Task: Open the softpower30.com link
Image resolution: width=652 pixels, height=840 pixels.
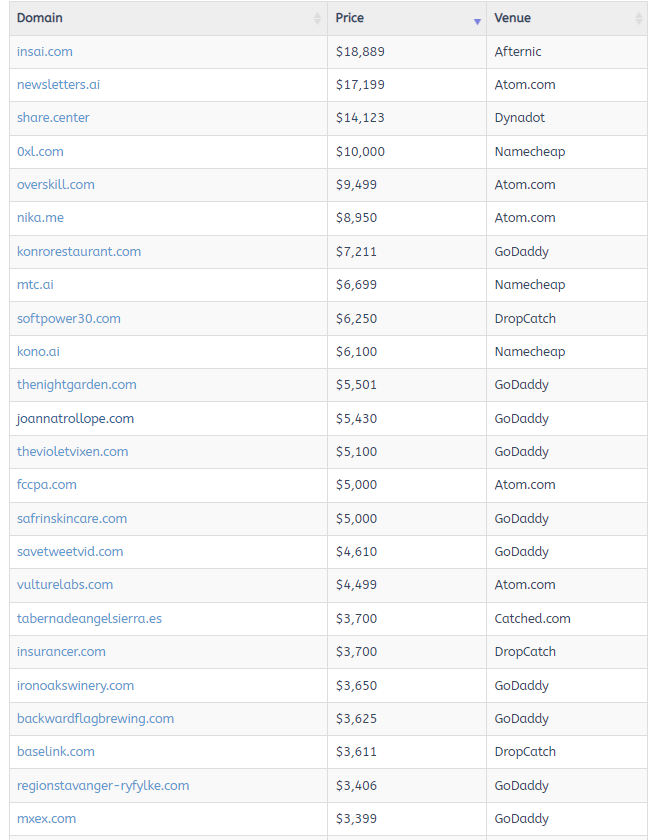Action: point(67,317)
